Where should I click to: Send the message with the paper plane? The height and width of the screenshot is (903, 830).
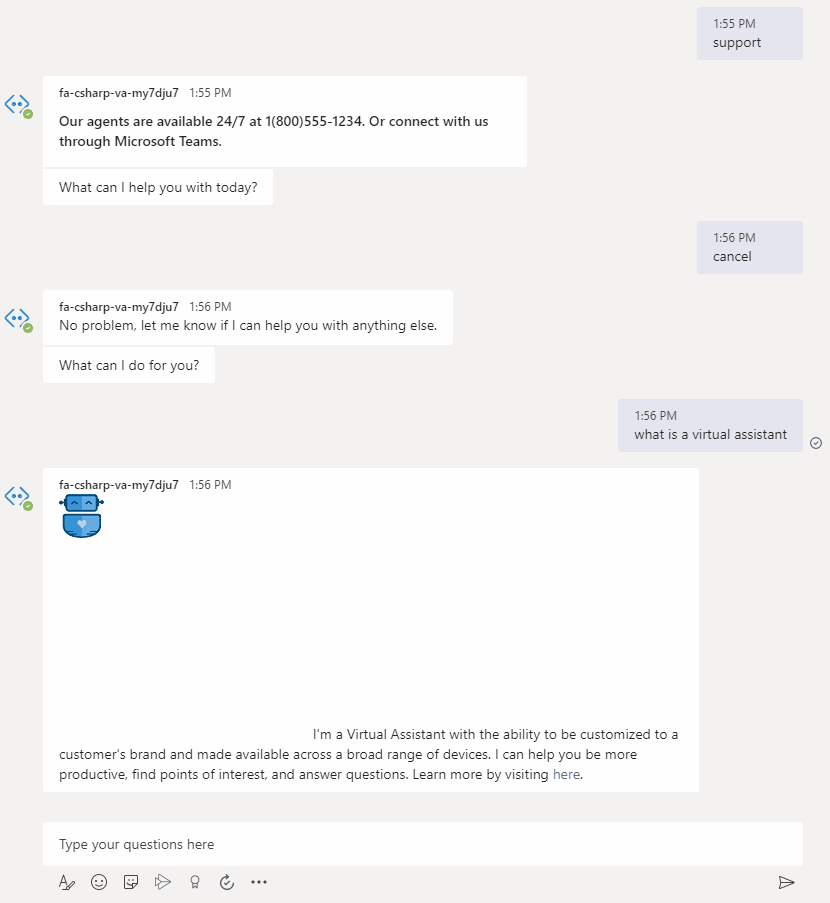(786, 882)
